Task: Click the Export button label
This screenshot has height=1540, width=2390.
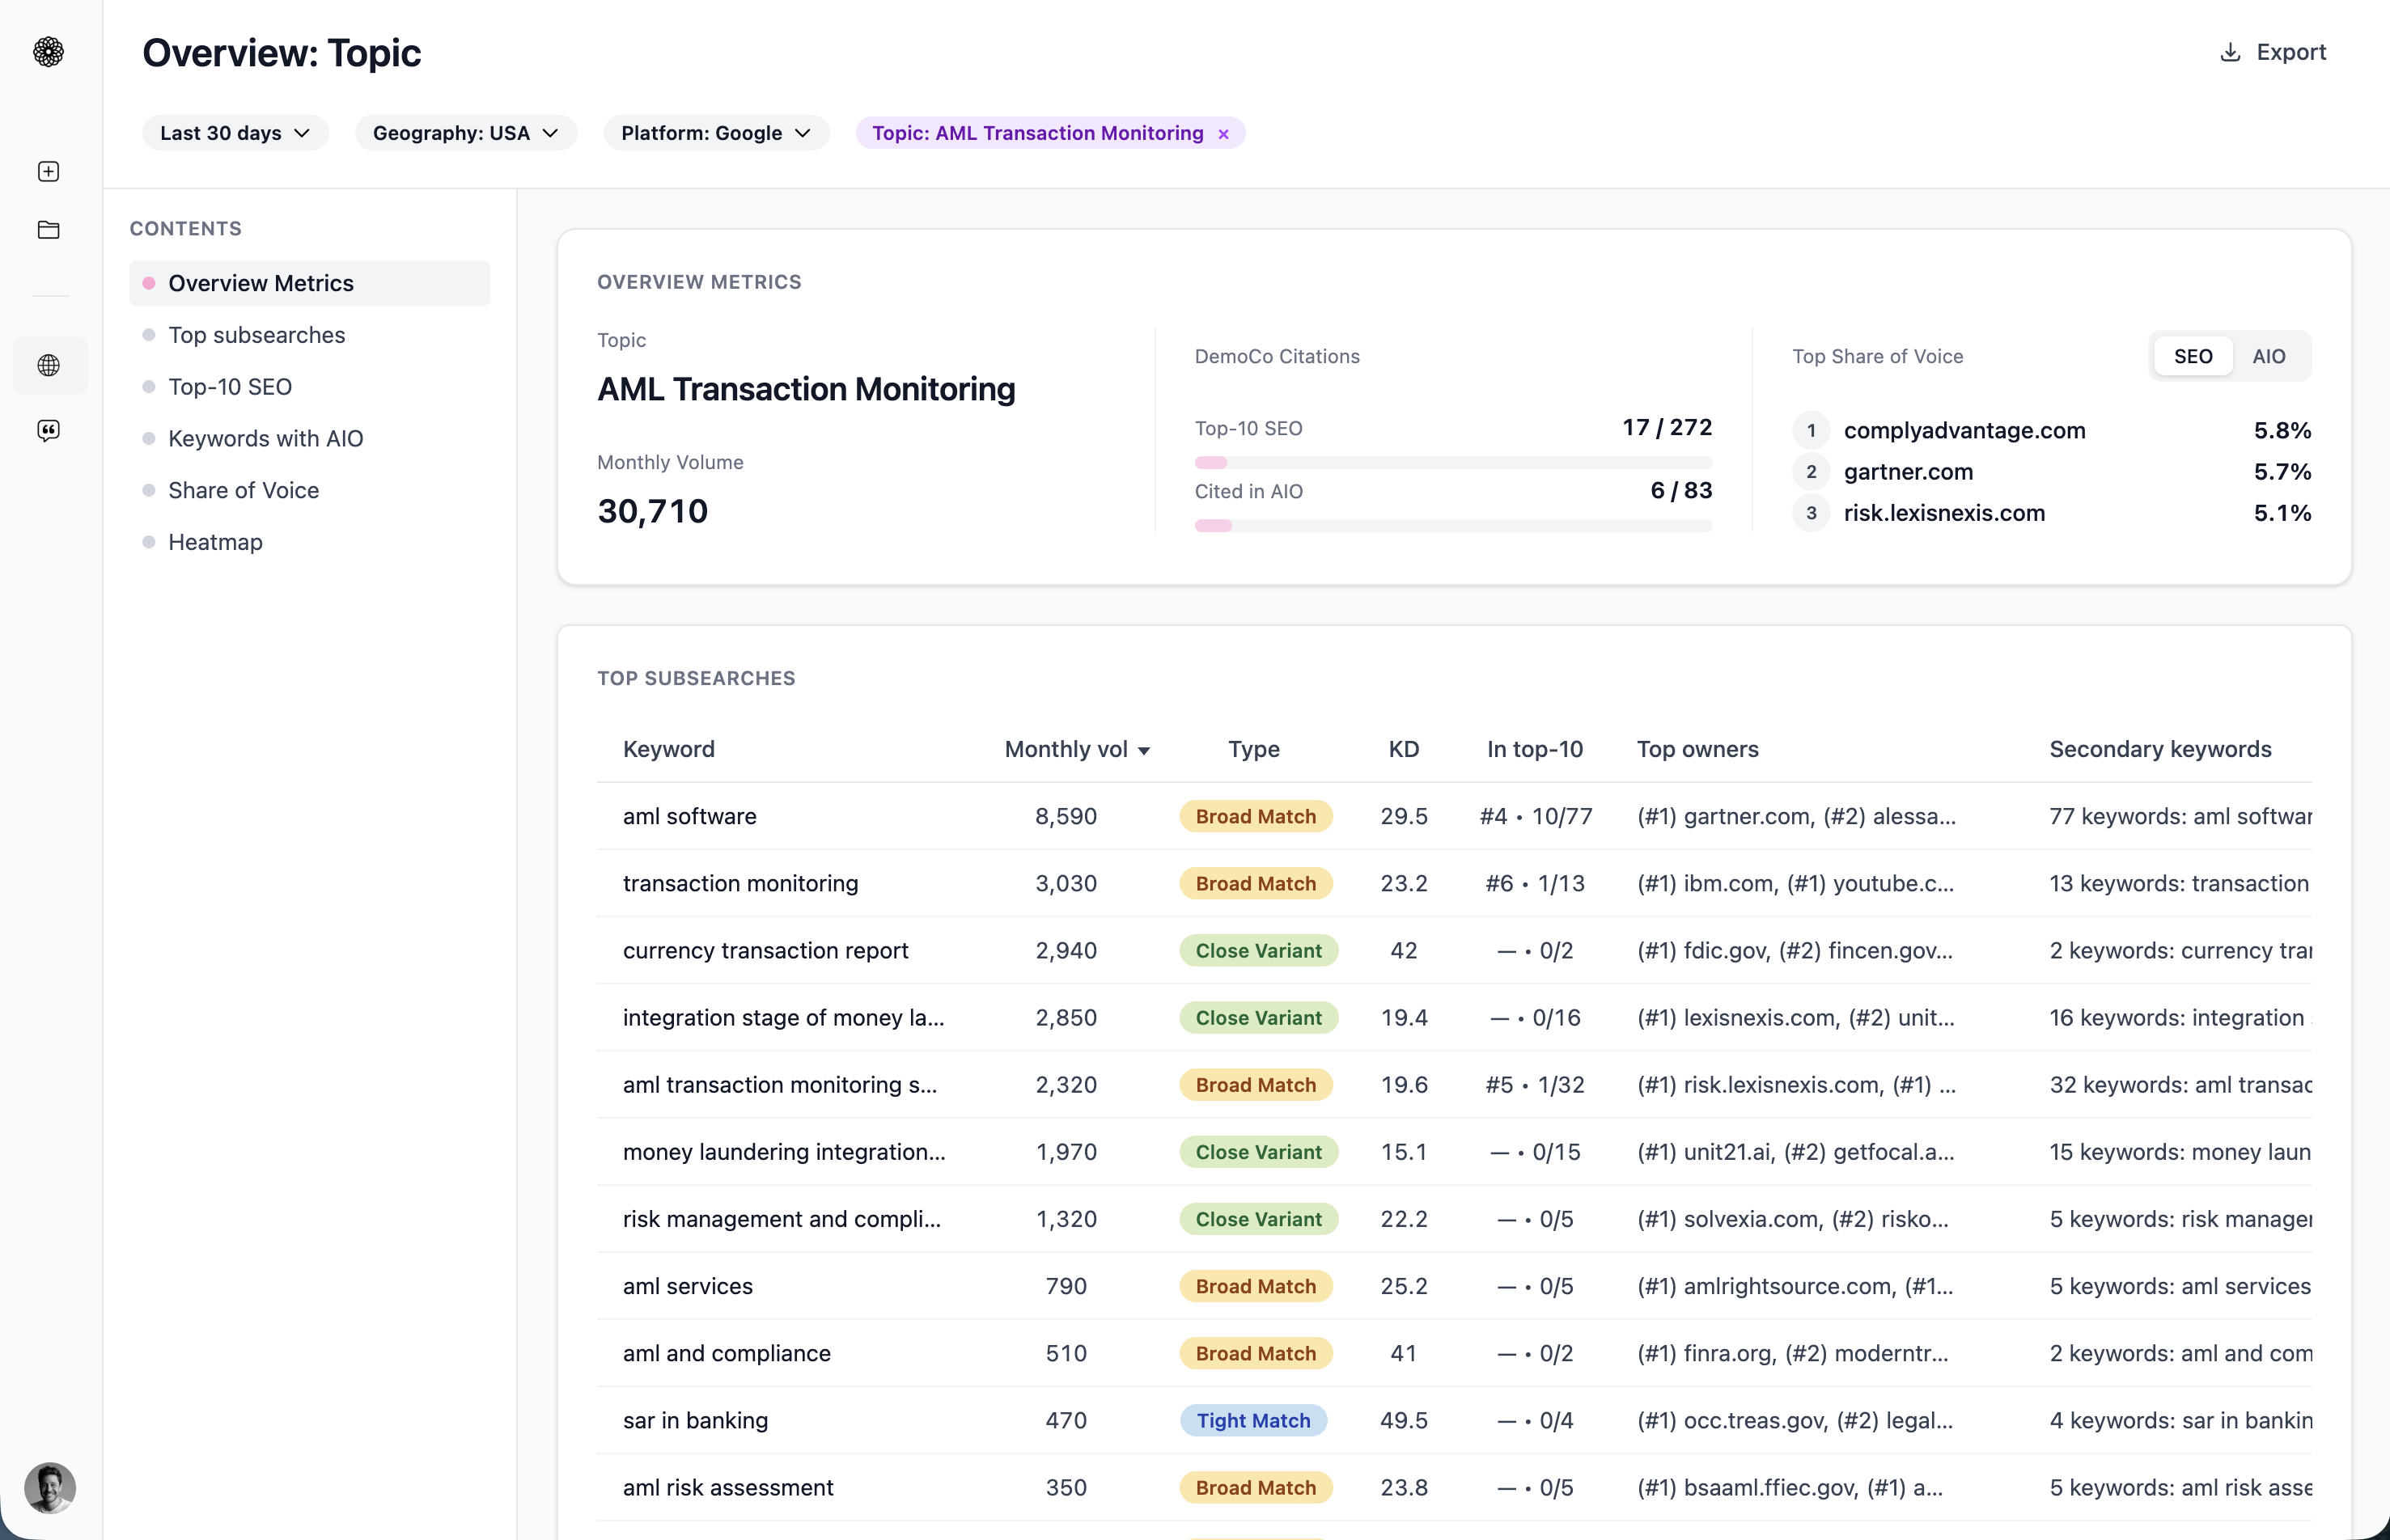Action: tap(2291, 52)
